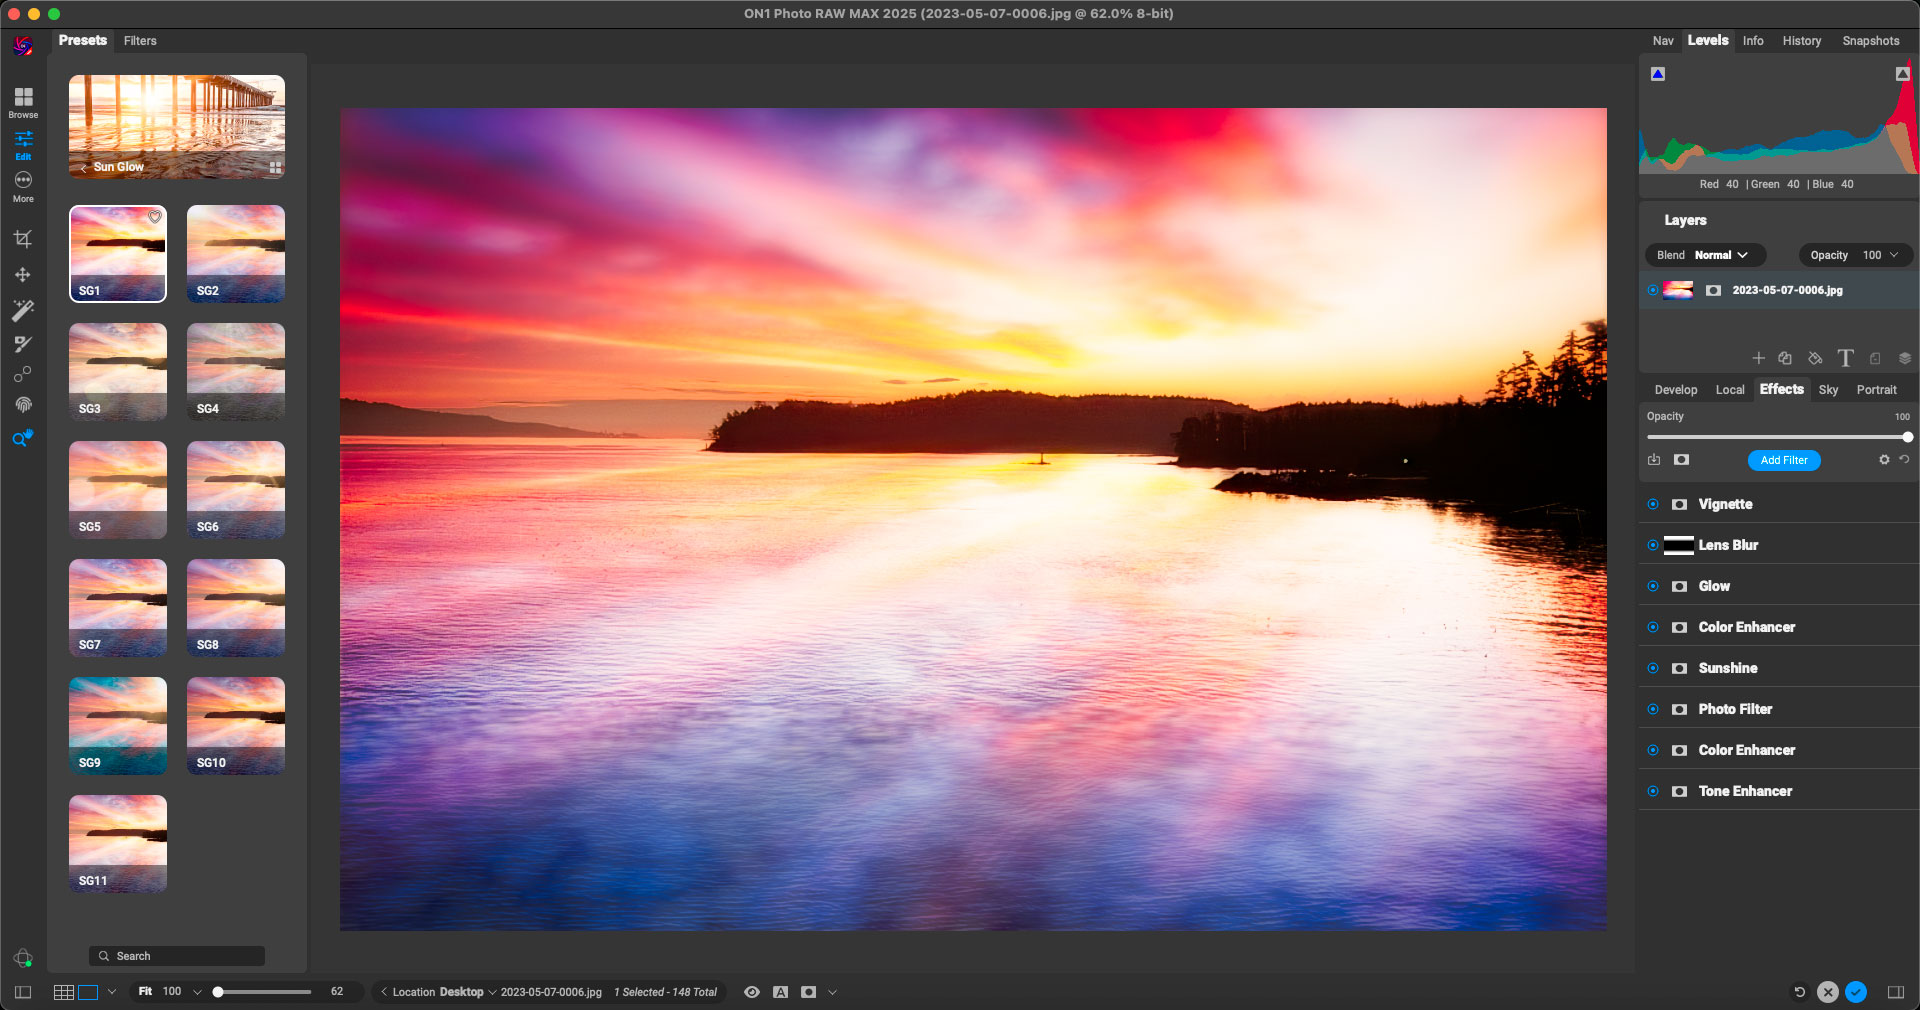Viewport: 1920px width, 1010px height.
Task: Switch to the Filters tab
Action: pos(140,41)
